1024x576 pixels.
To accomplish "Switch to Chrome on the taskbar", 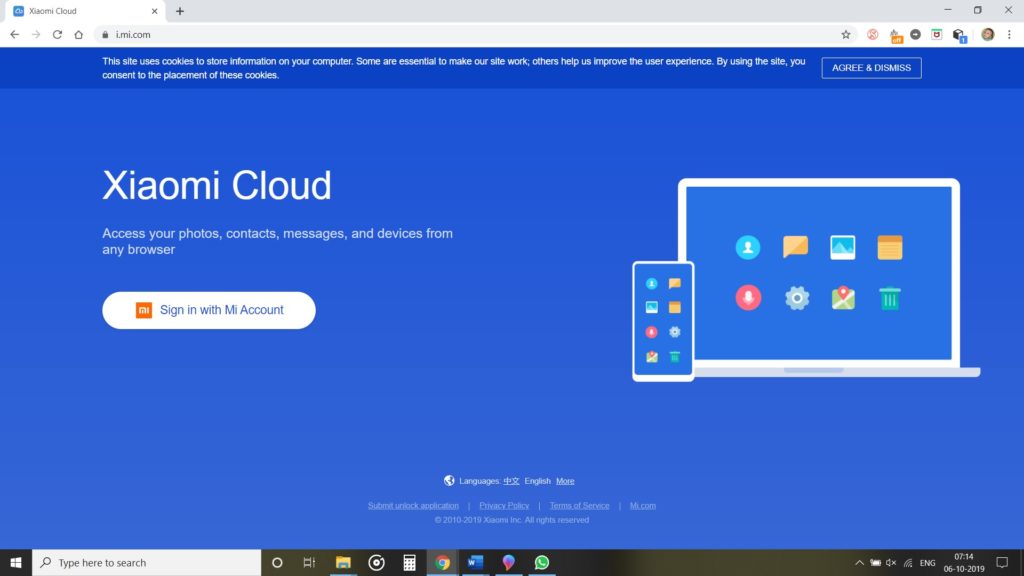I will coord(442,562).
